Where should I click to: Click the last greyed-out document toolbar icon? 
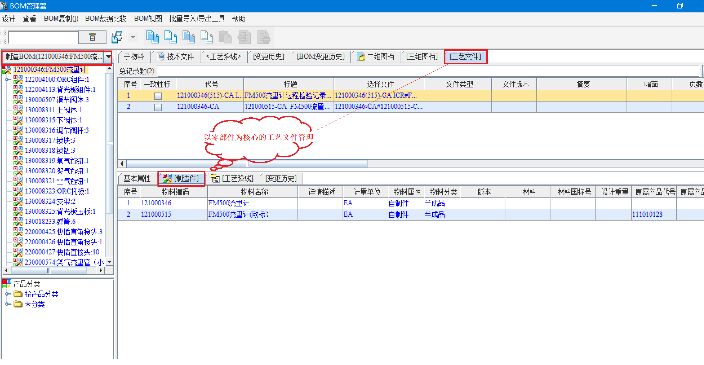(263, 37)
